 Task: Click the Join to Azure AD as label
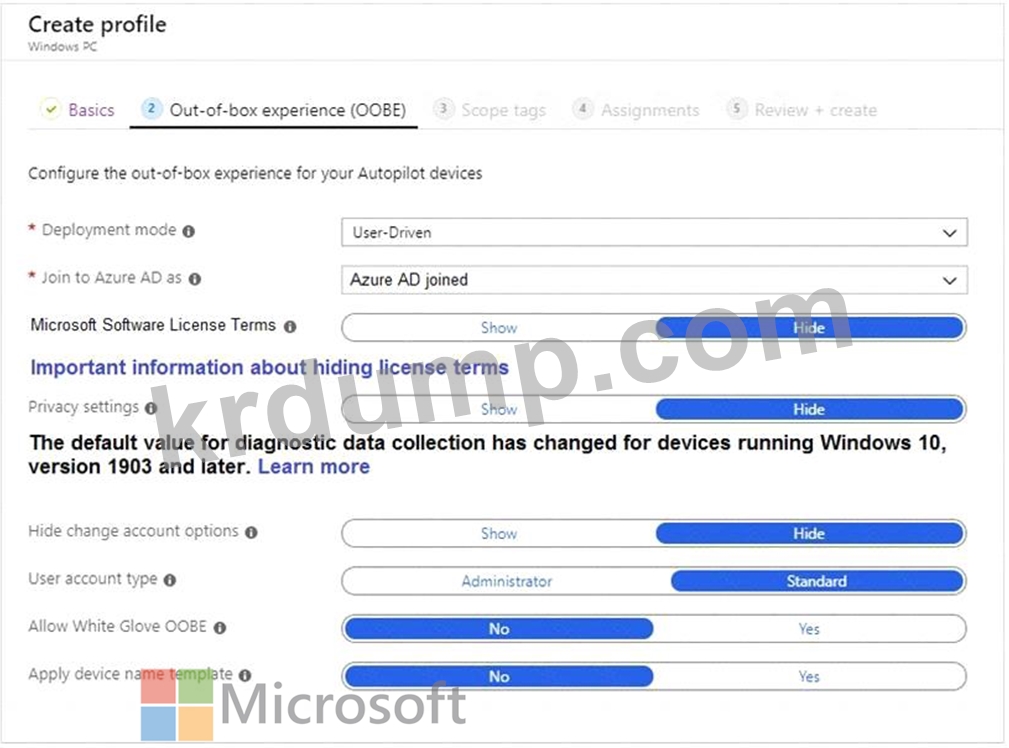pyautogui.click(x=111, y=277)
